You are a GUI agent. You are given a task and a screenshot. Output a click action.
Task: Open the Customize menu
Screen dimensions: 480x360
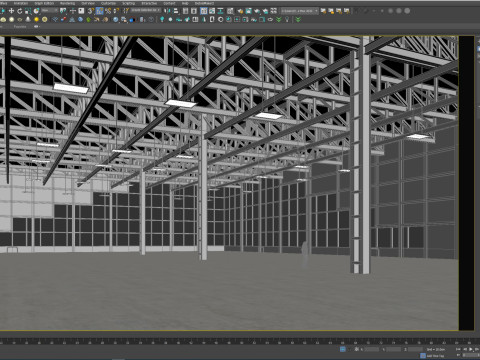coord(108,3)
